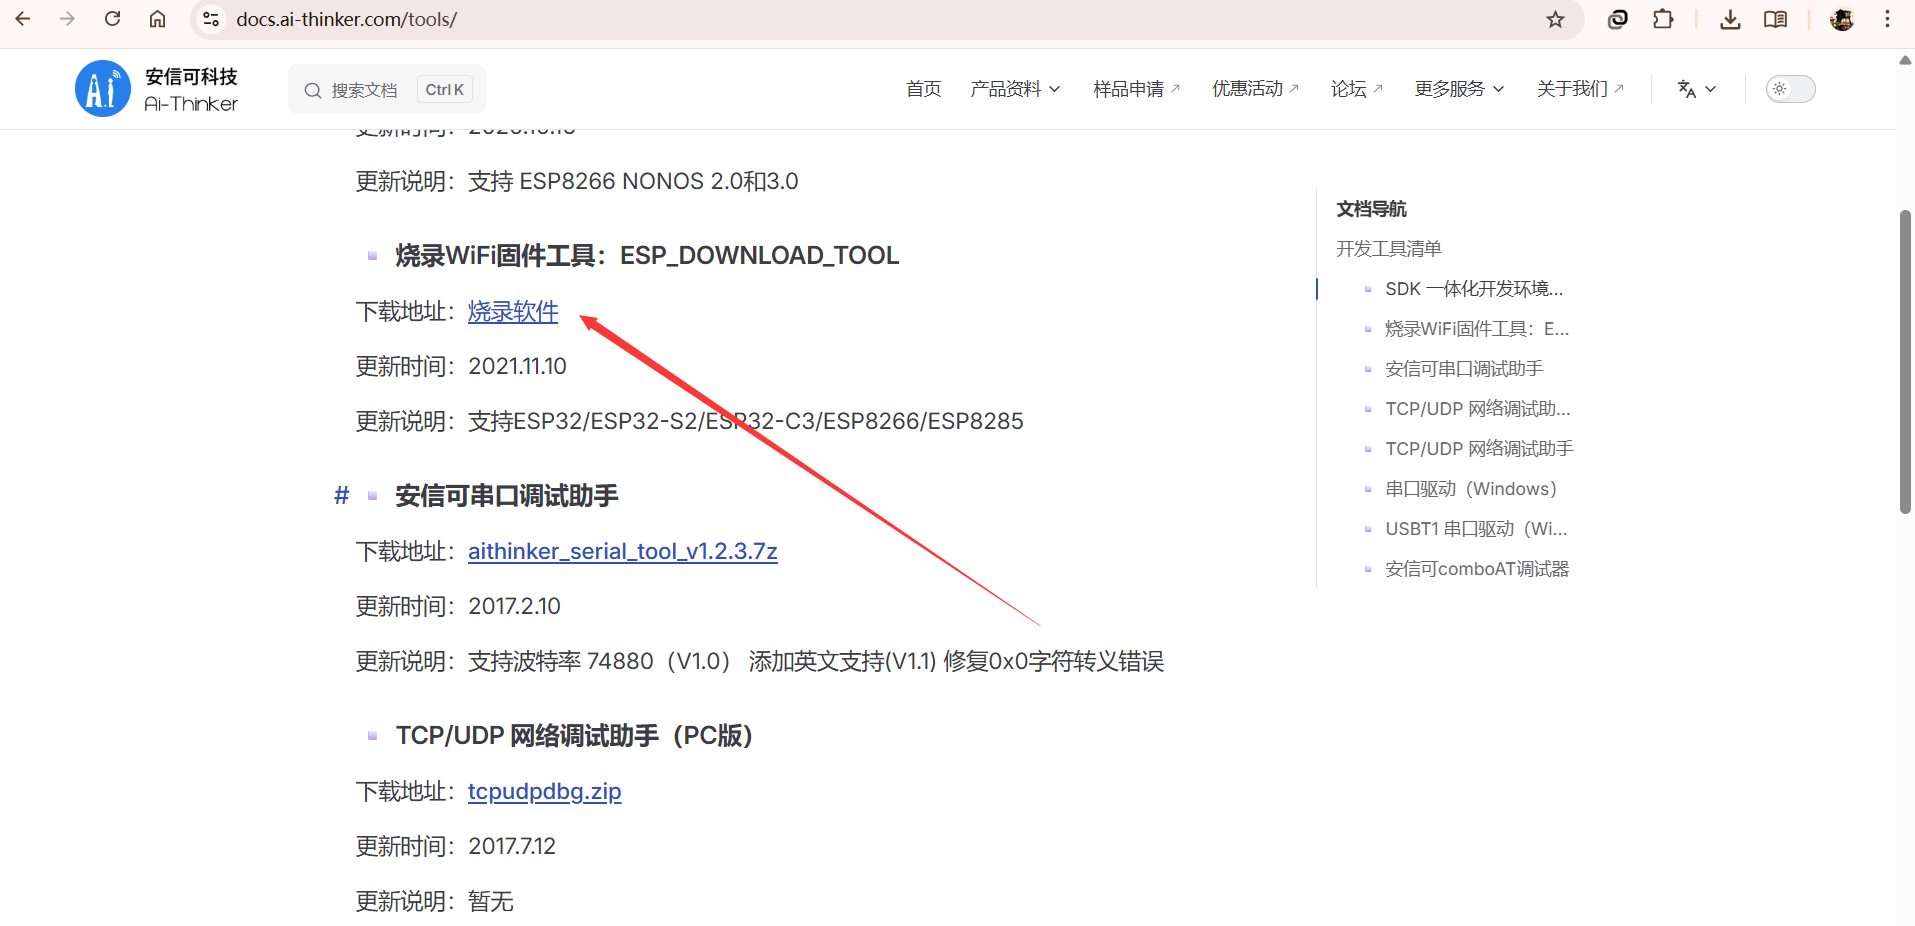Viewport: 1915px width, 926px height.
Task: Open 优惠活动 in the navbar
Action: [x=1255, y=89]
